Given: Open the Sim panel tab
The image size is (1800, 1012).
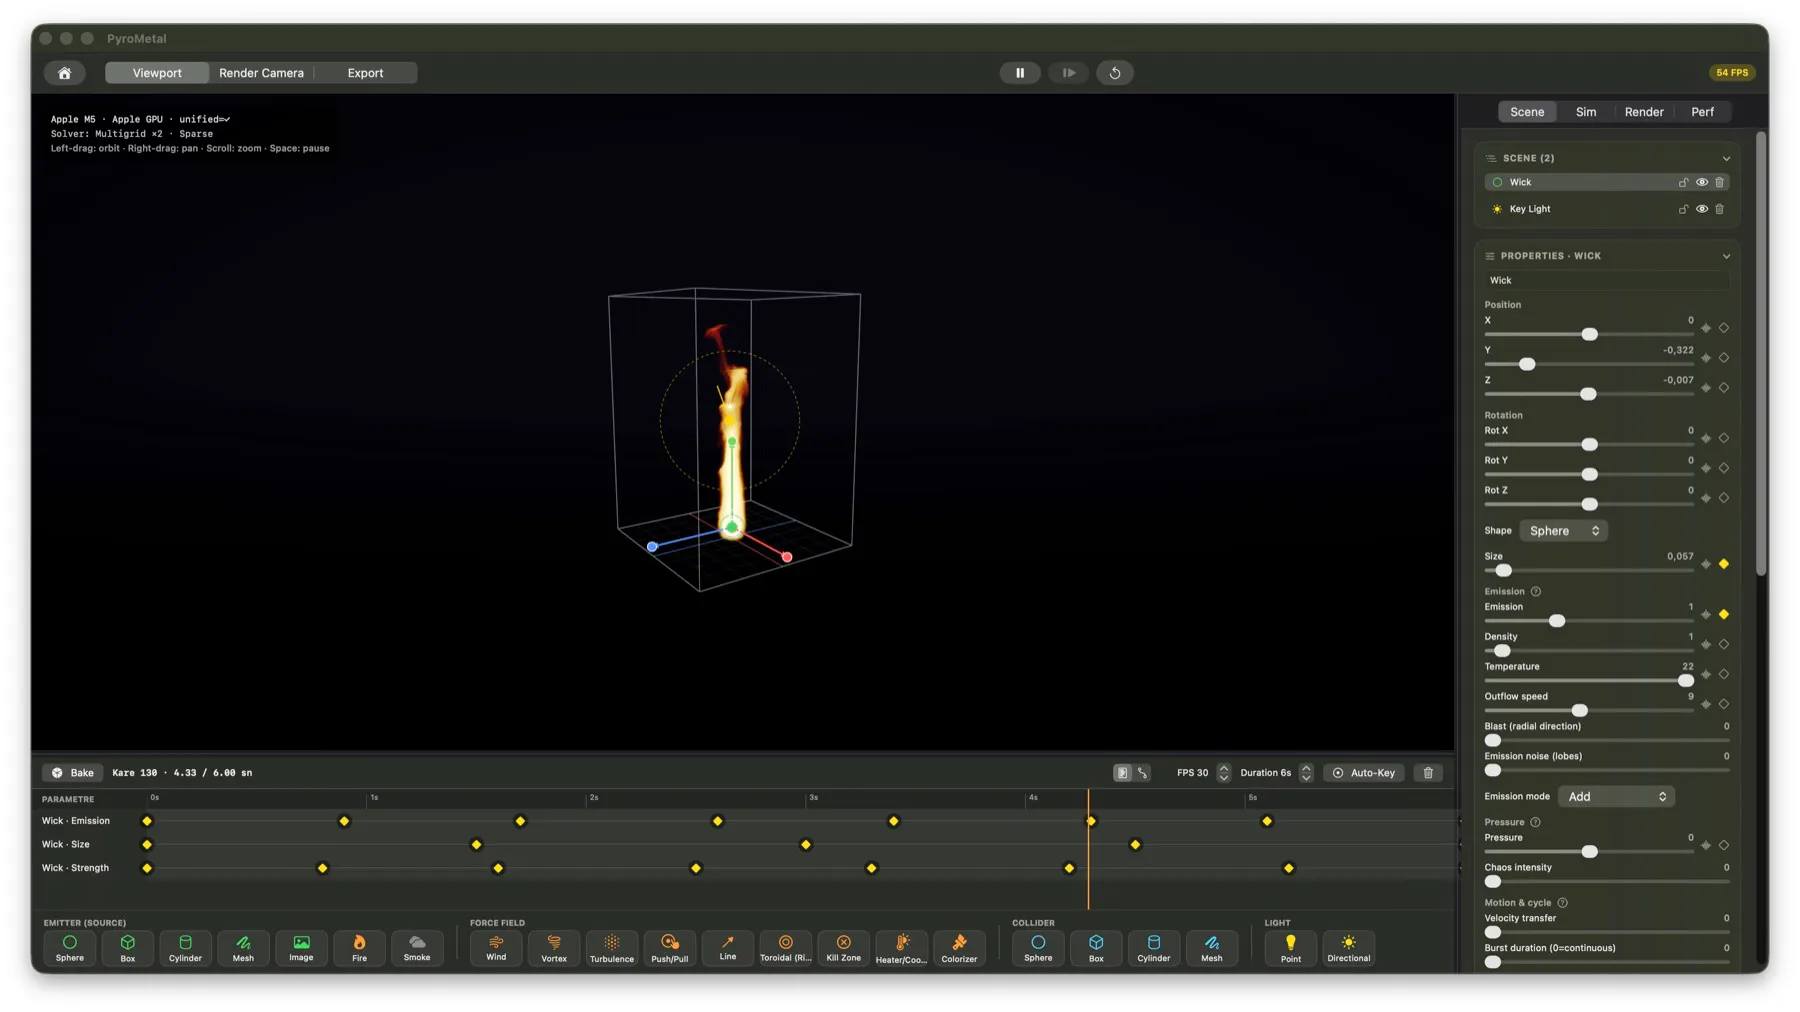Looking at the screenshot, I should click(x=1586, y=112).
